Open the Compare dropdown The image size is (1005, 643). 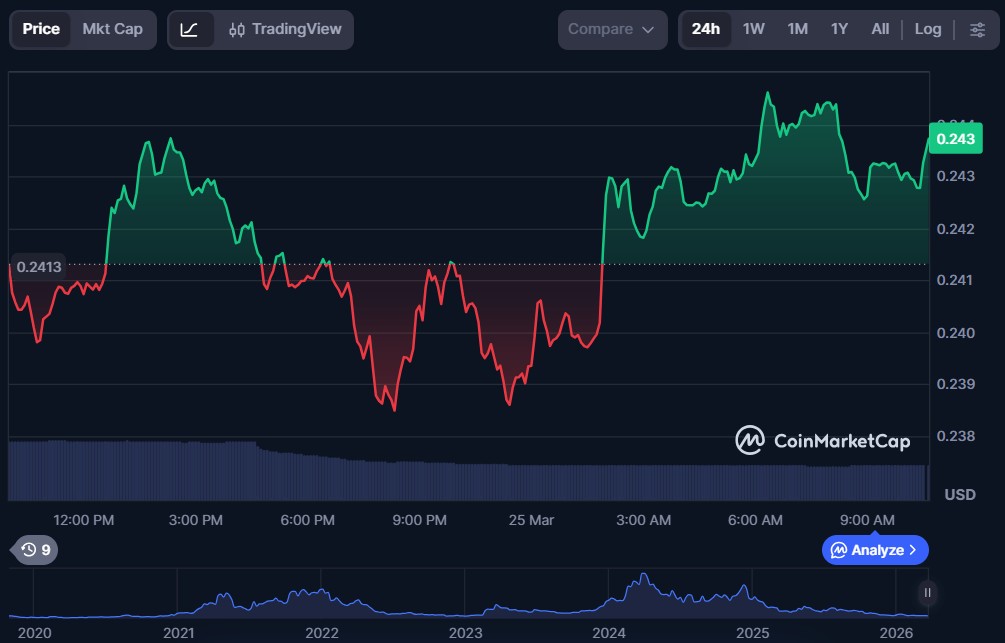(611, 30)
